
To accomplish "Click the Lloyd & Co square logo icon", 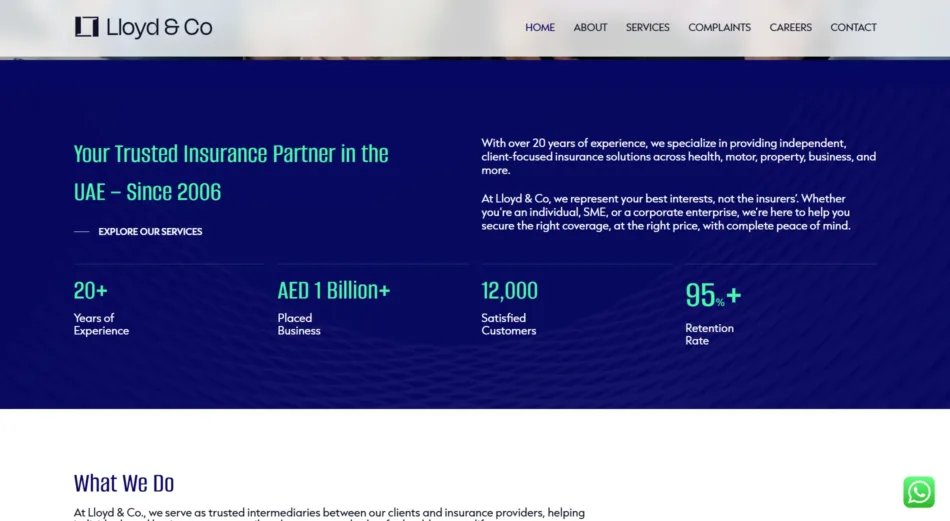I will 87,27.
